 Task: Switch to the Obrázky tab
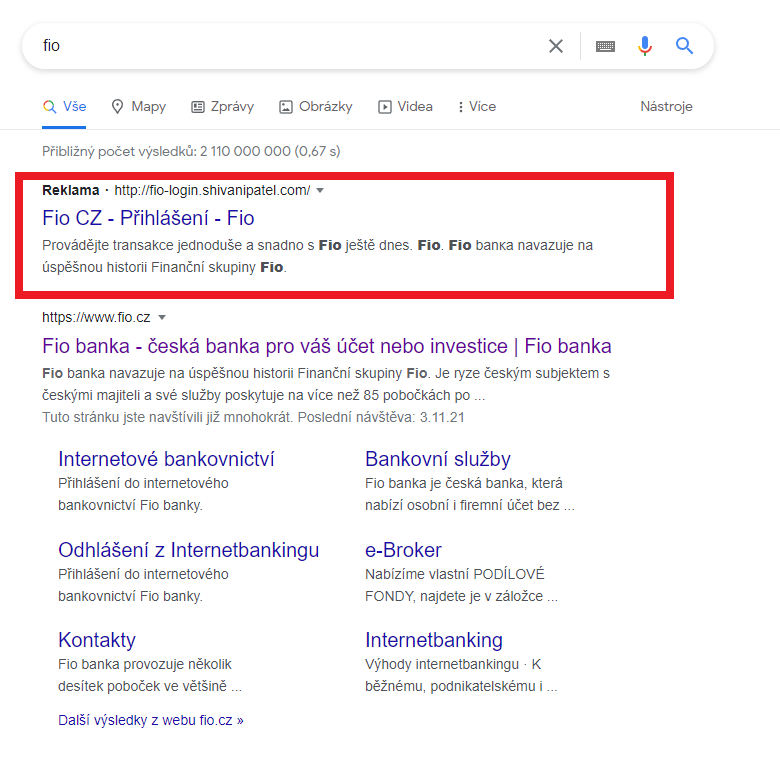315,107
